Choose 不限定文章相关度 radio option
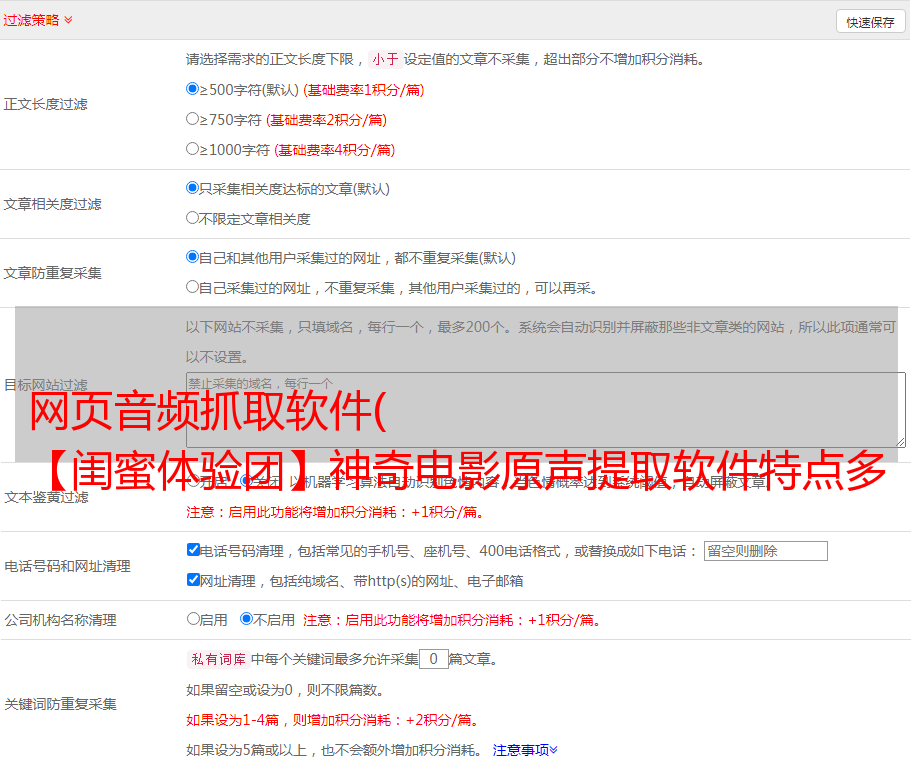912x768 pixels. coord(192,218)
